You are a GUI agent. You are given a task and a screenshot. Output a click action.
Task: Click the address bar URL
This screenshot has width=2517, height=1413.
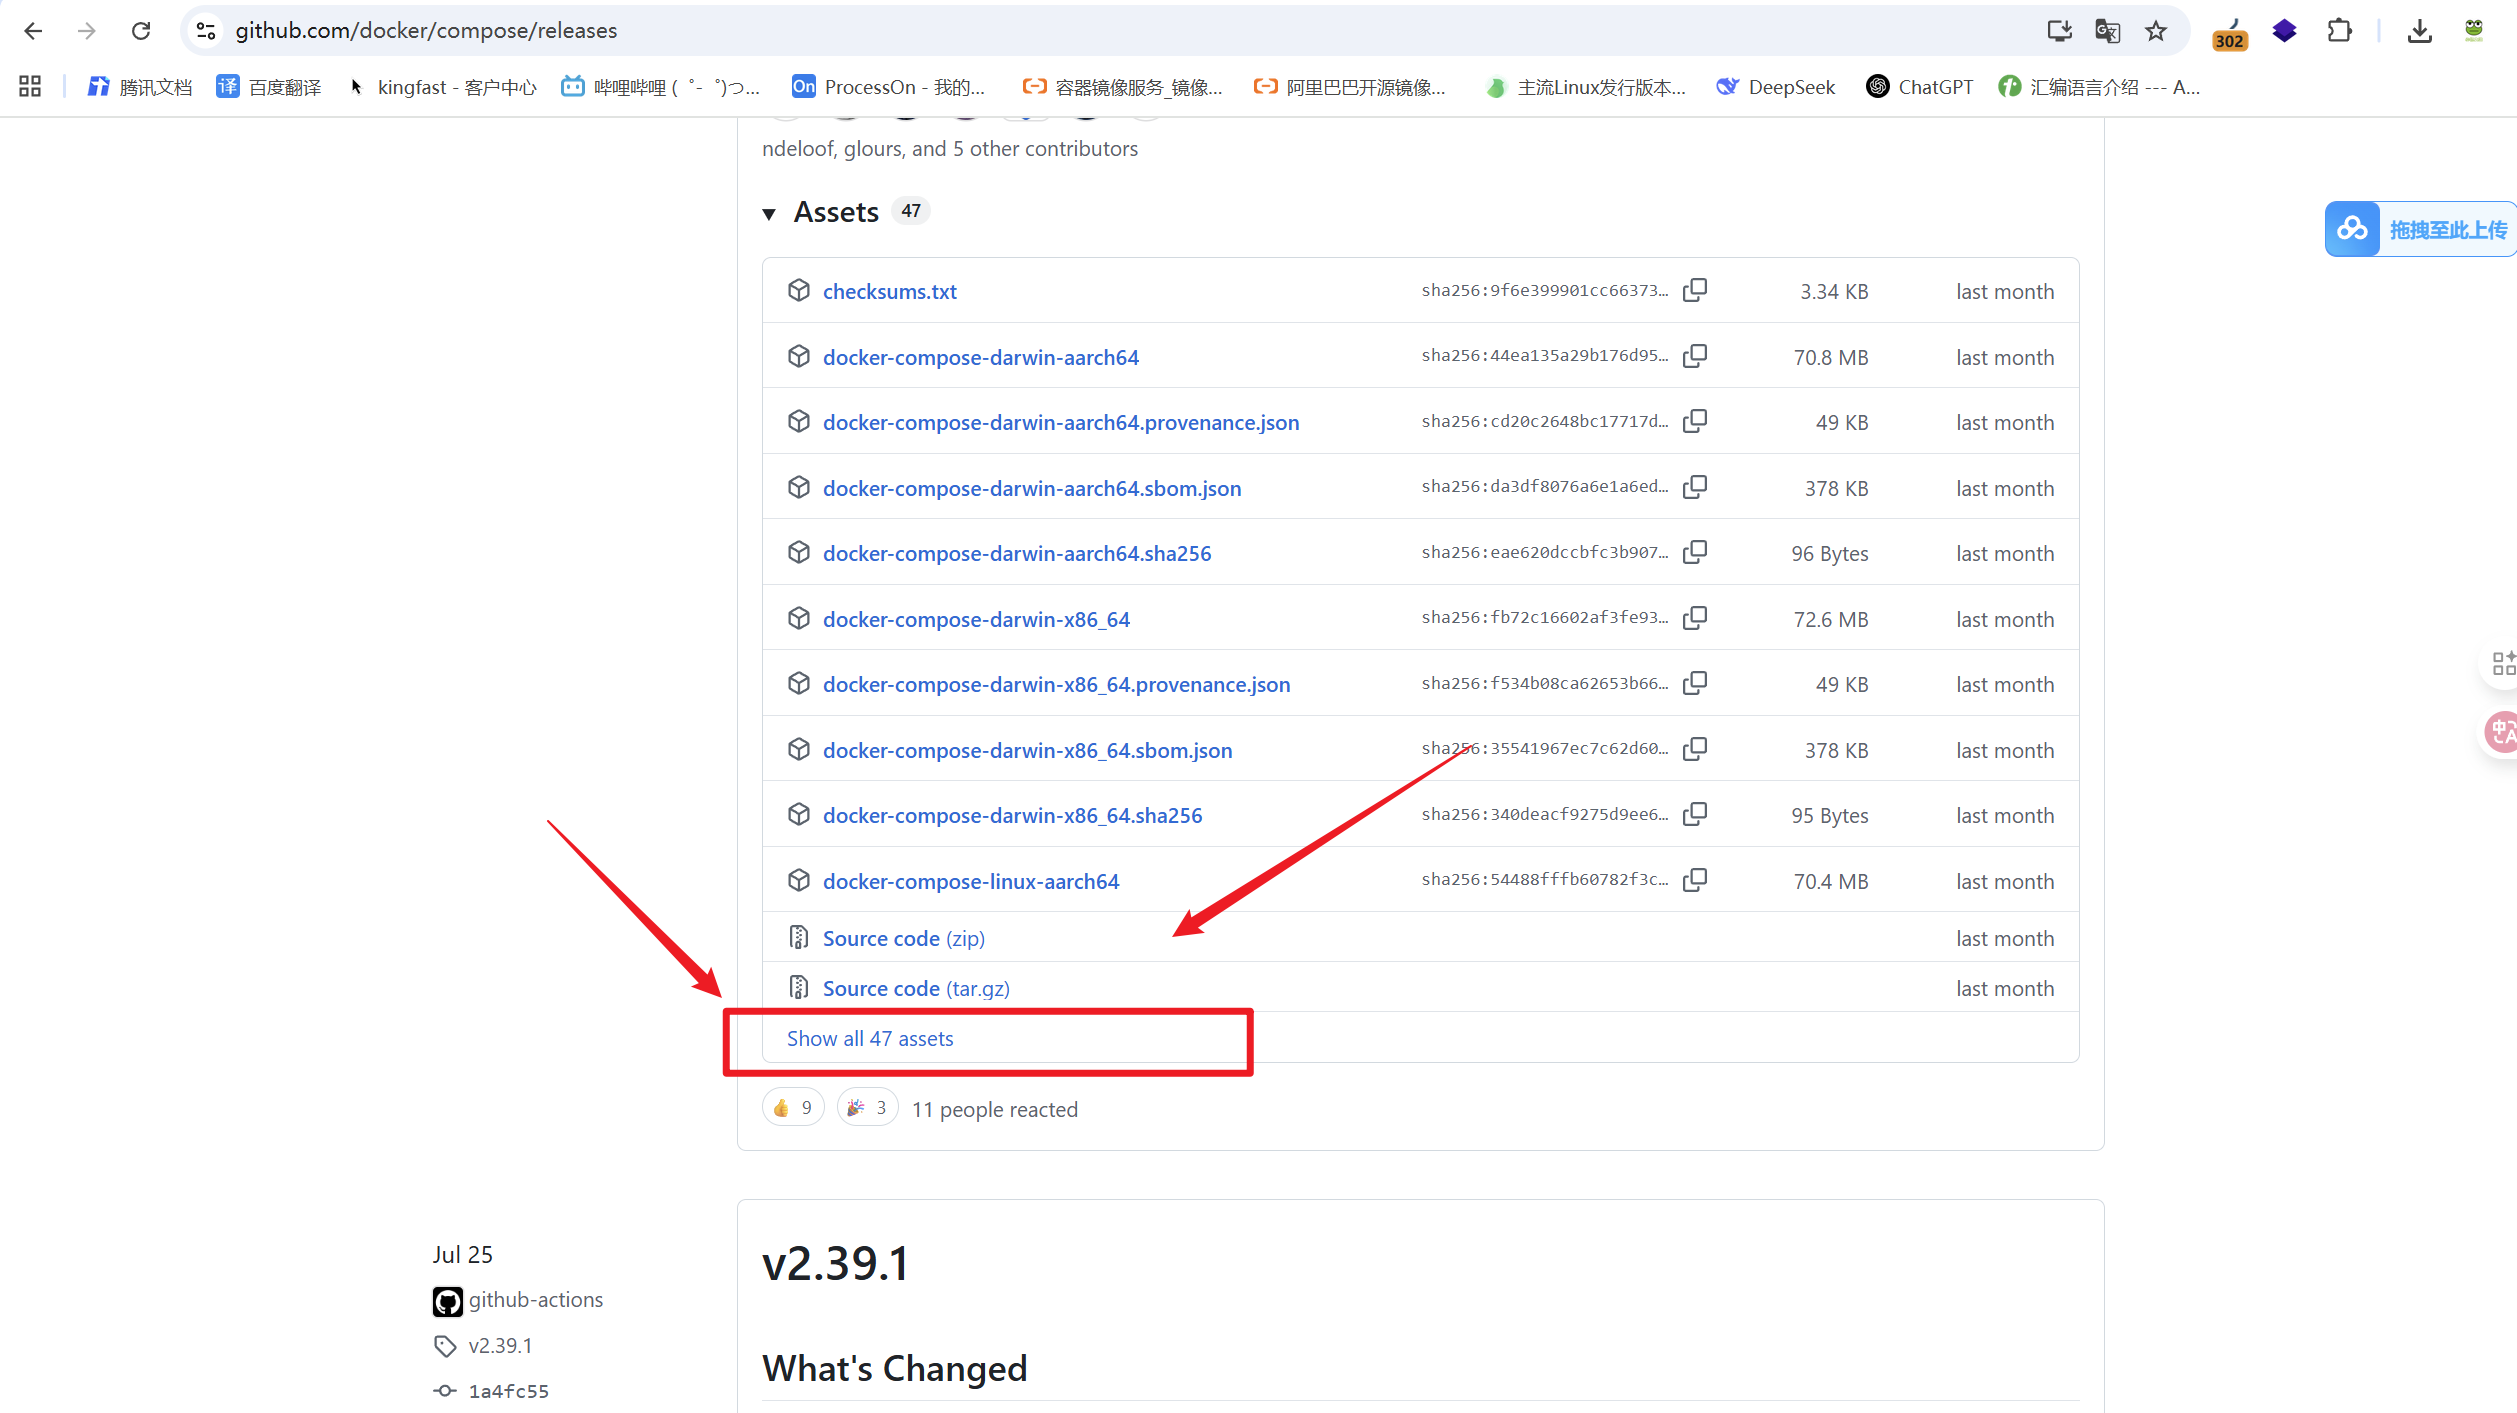tap(426, 31)
